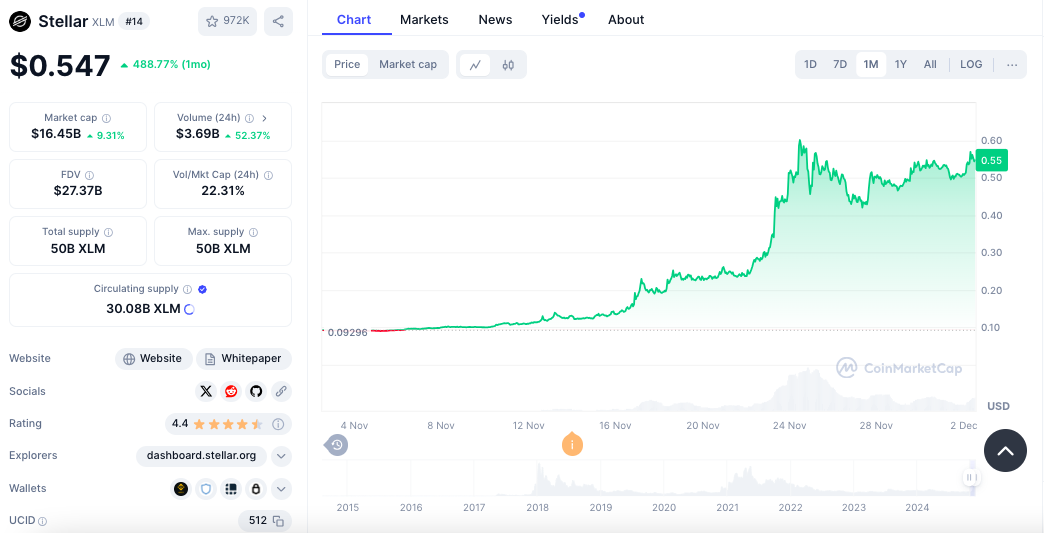
Task: Click the #14 rank badge
Action: click(134, 21)
